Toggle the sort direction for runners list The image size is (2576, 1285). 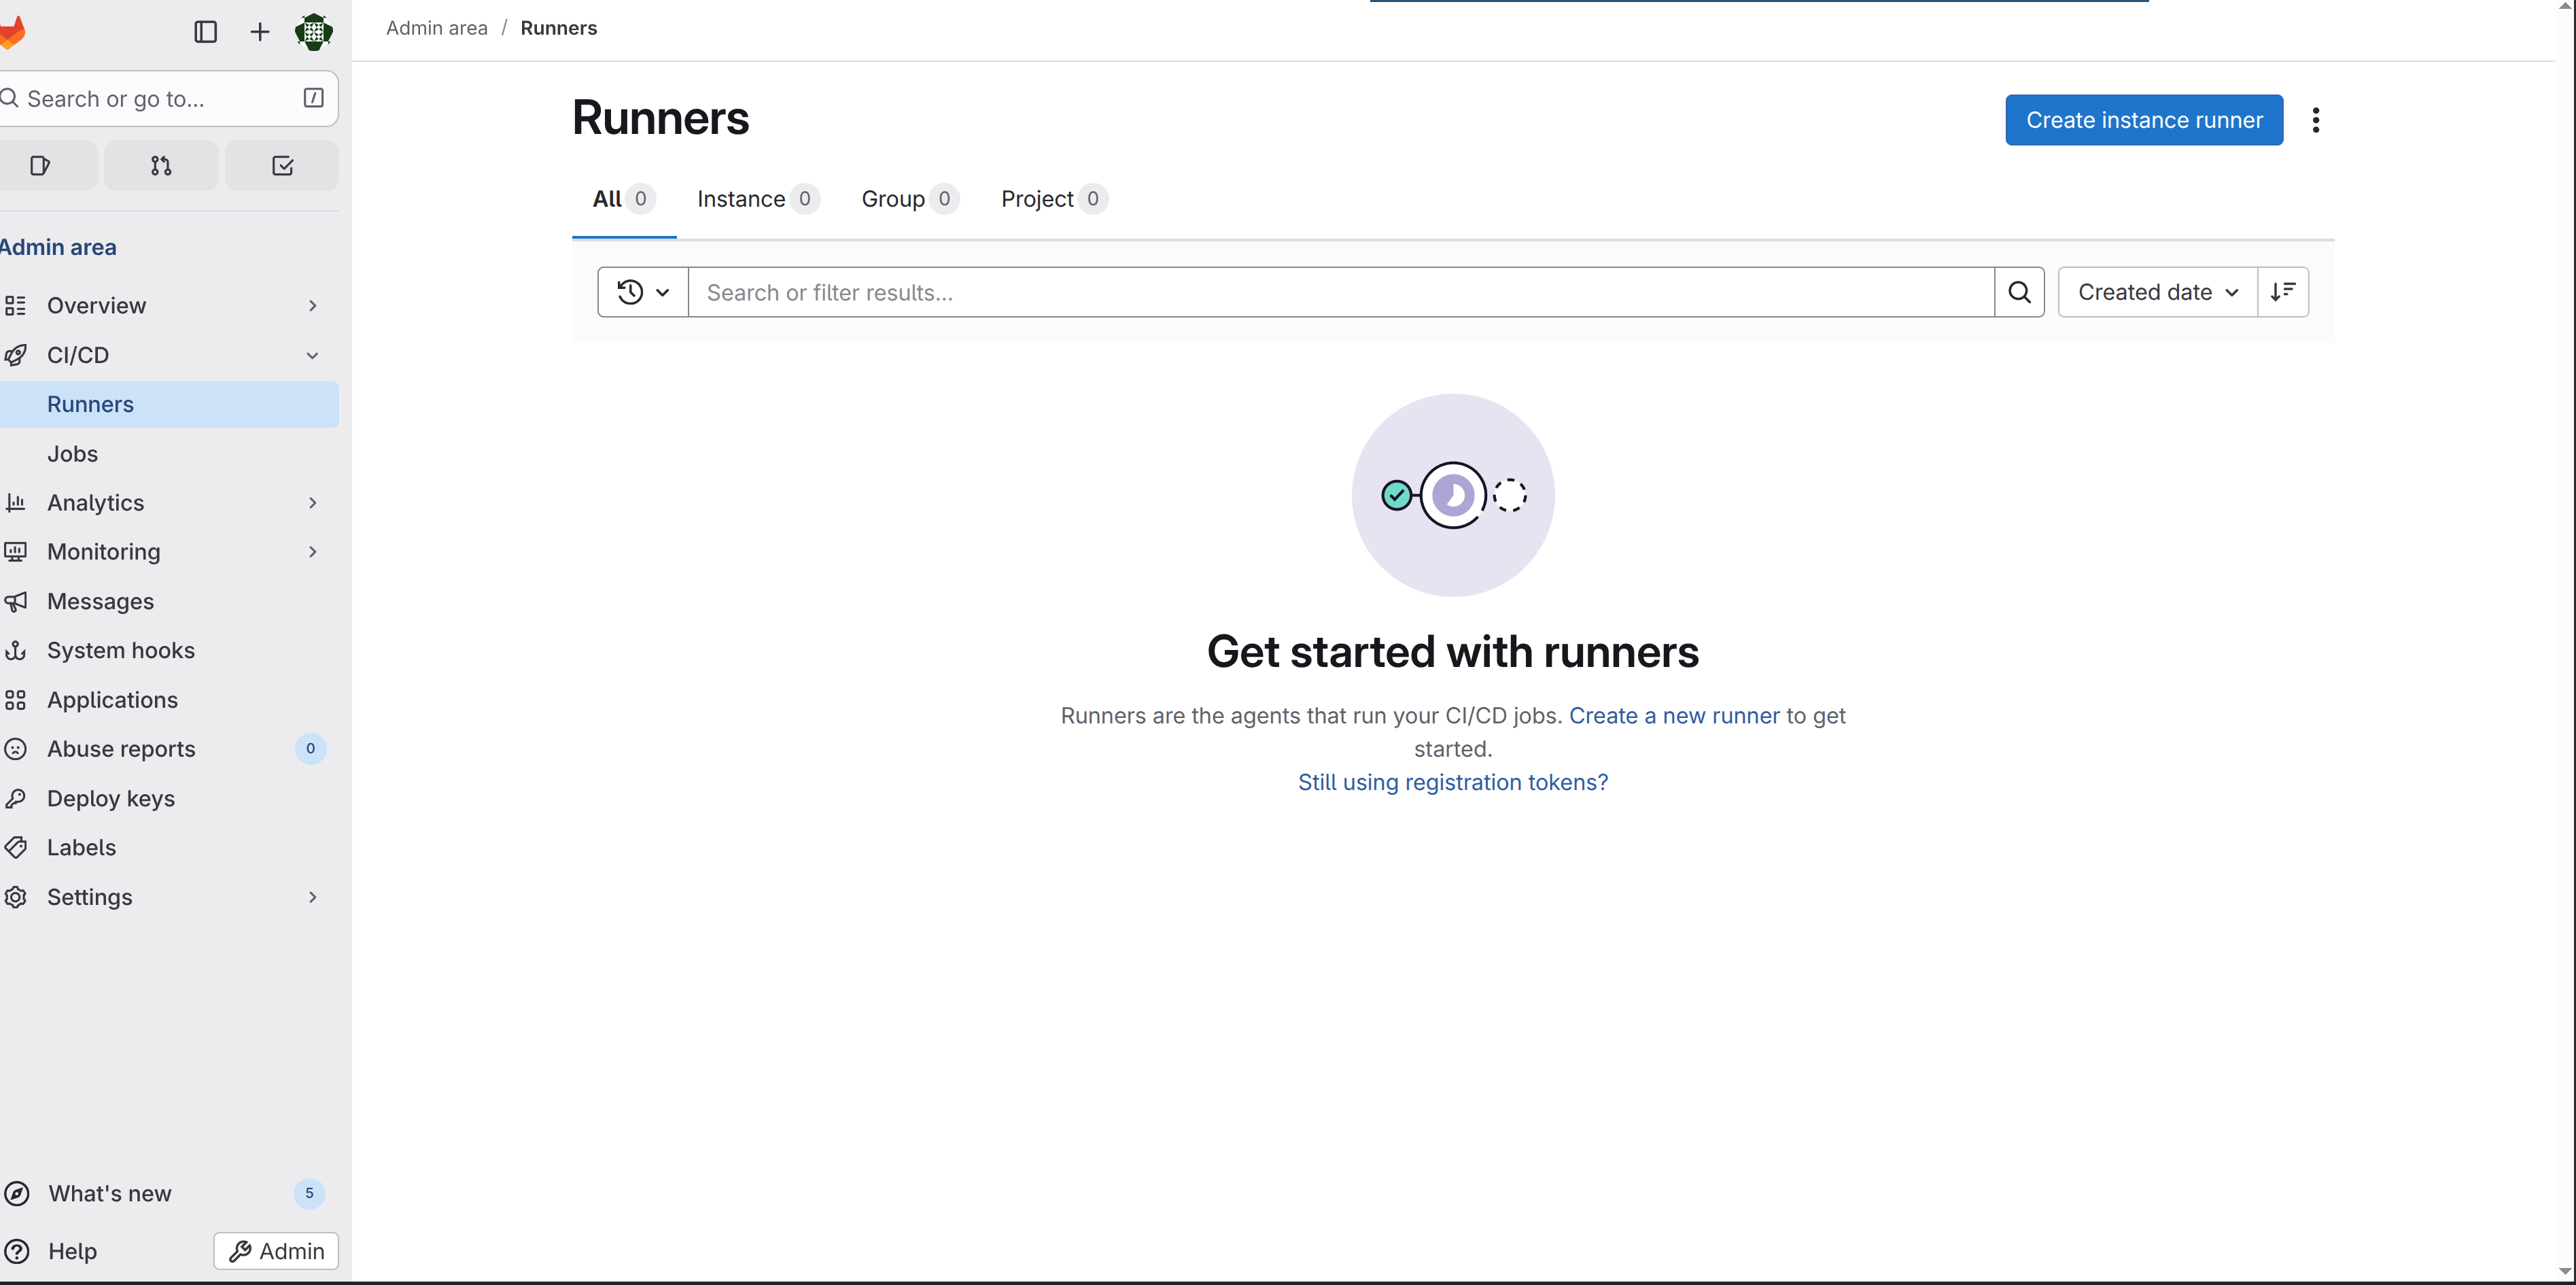tap(2284, 292)
